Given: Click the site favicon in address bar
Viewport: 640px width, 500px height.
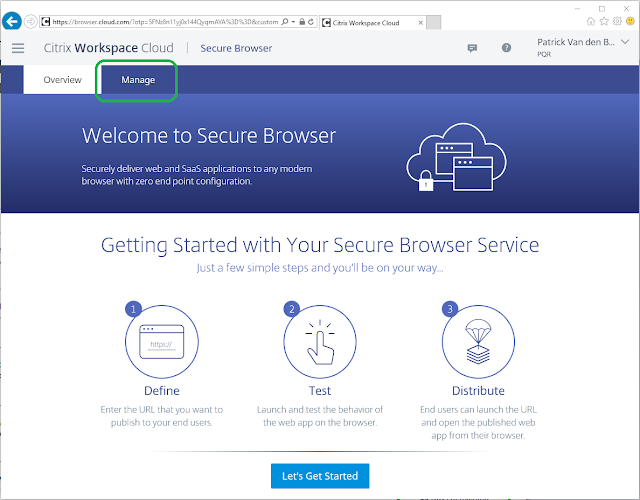Looking at the screenshot, I should (x=46, y=22).
